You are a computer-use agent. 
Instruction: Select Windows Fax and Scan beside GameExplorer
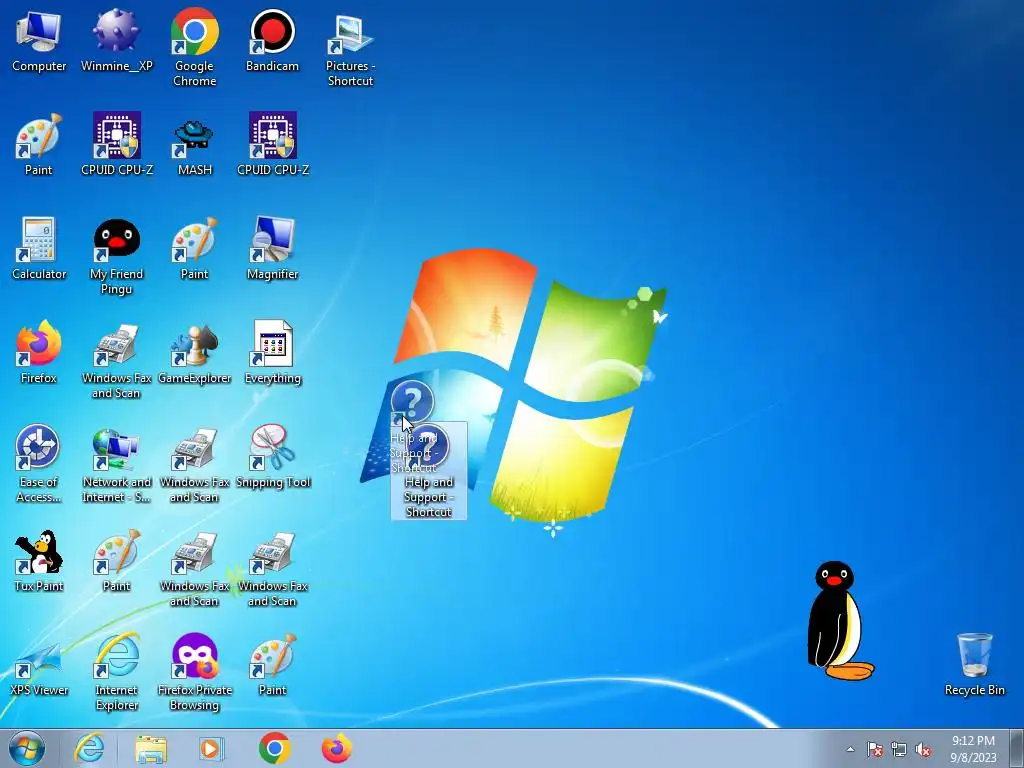(x=116, y=360)
